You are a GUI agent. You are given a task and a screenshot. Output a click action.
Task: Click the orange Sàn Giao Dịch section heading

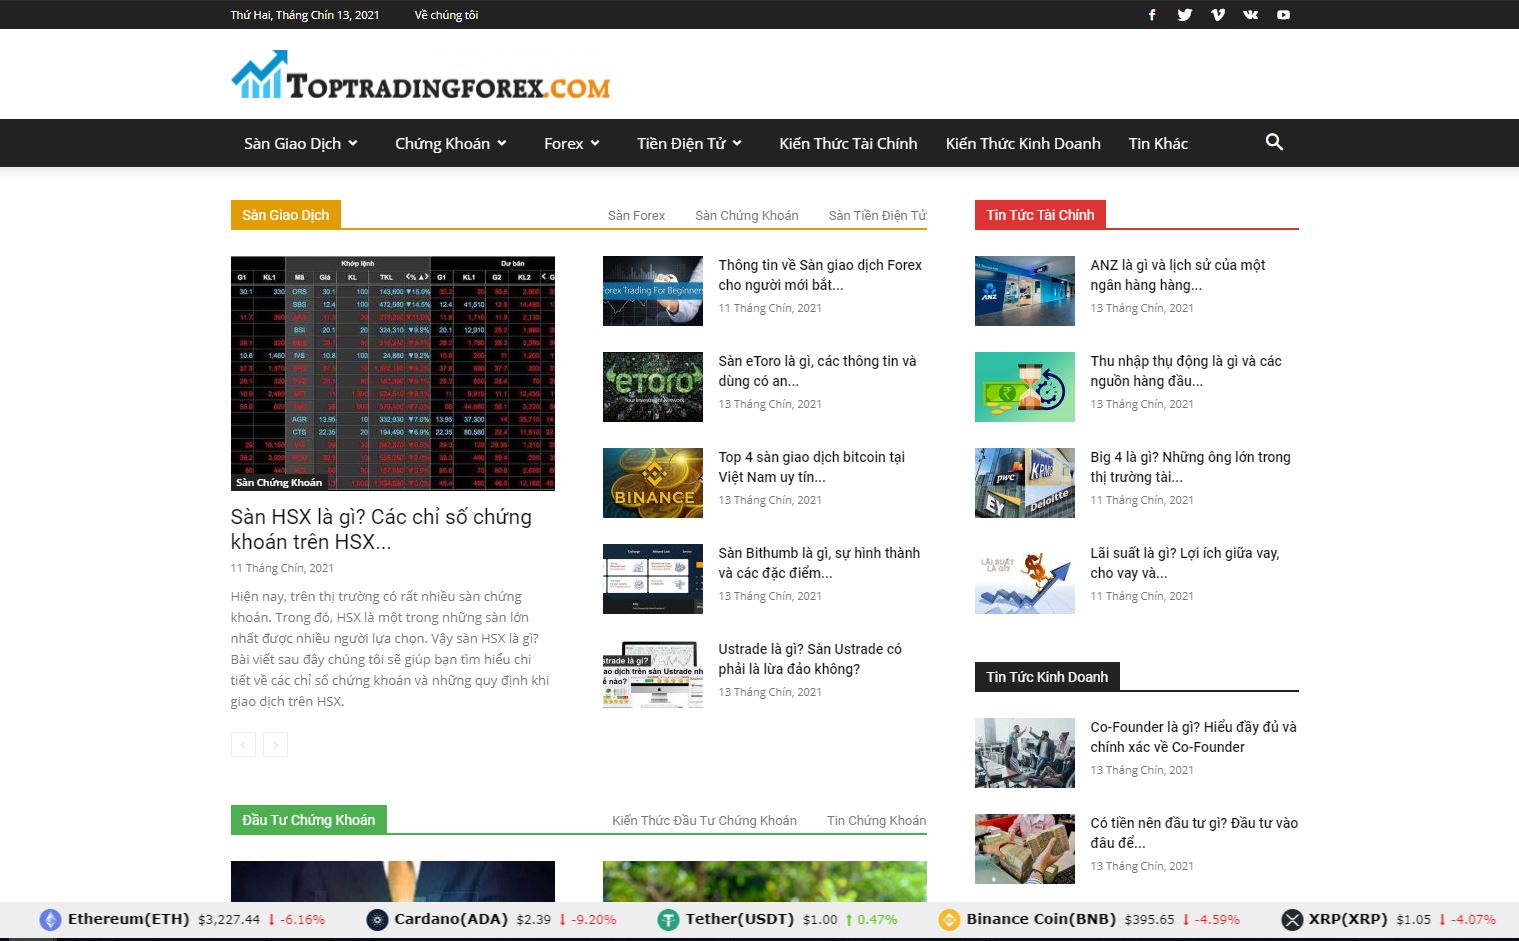coord(286,215)
